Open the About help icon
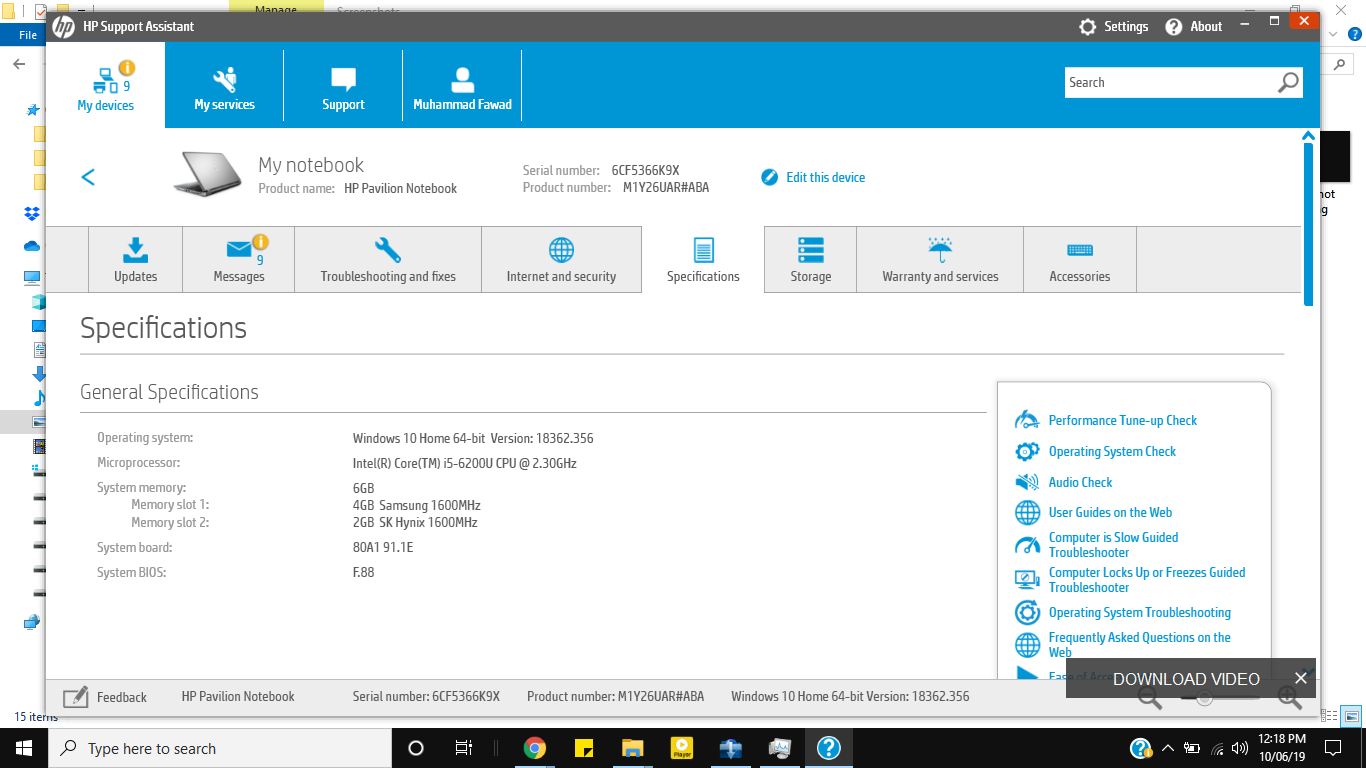1366x768 pixels. [1174, 27]
